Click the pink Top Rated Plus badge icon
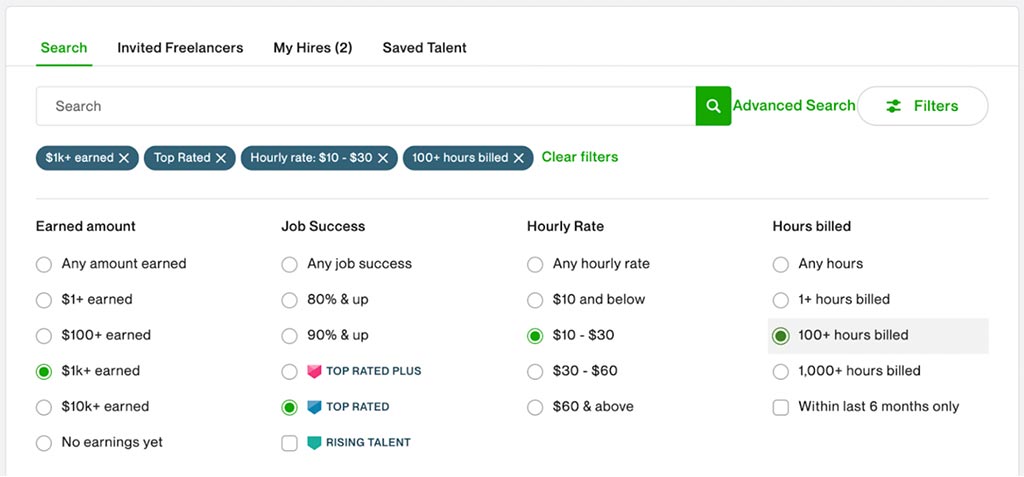Viewport: 1024px width, 477px height. point(314,371)
